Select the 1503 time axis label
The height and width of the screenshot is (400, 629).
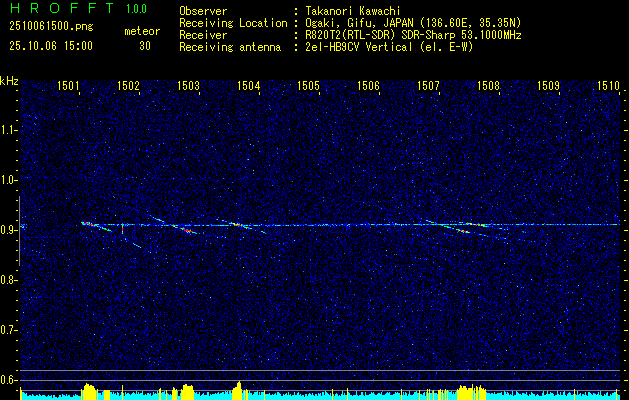(x=188, y=87)
